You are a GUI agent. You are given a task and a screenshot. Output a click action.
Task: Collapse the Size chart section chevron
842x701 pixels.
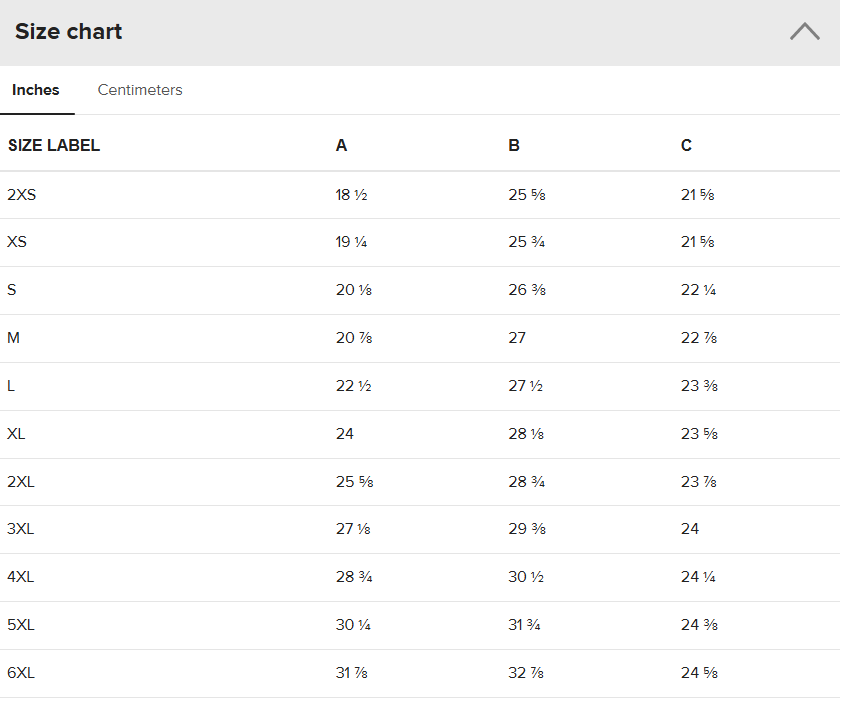coord(804,32)
